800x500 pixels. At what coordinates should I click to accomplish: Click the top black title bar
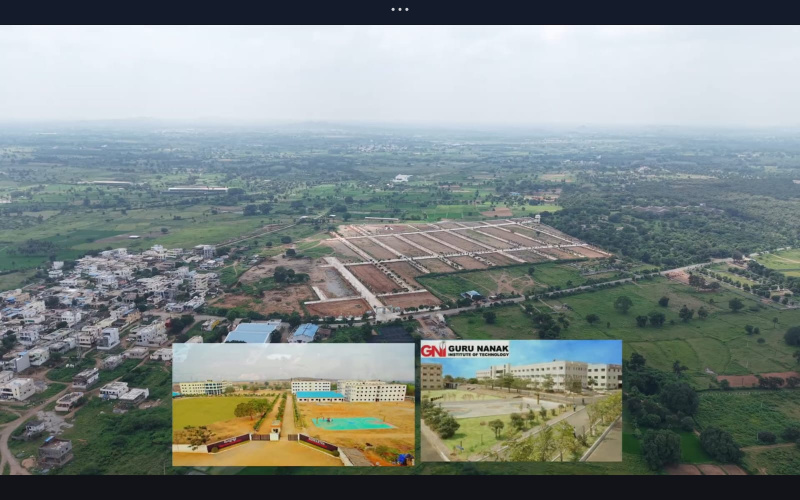(200, 10)
